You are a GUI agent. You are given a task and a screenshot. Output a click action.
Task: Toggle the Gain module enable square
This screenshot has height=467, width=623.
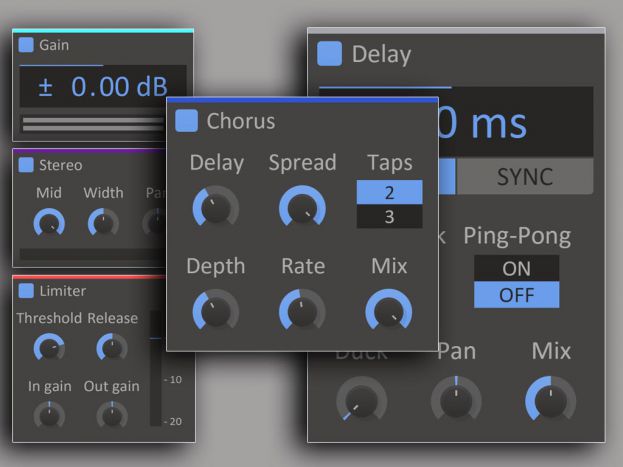26,45
